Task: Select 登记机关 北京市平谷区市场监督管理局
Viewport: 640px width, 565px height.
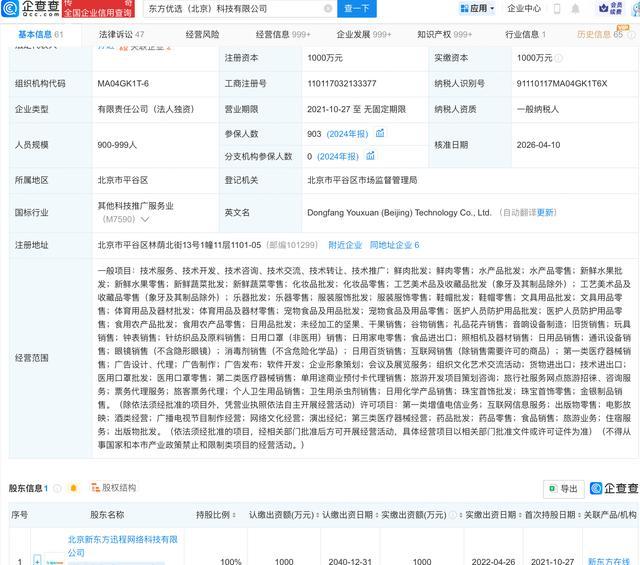Action: tap(362, 180)
